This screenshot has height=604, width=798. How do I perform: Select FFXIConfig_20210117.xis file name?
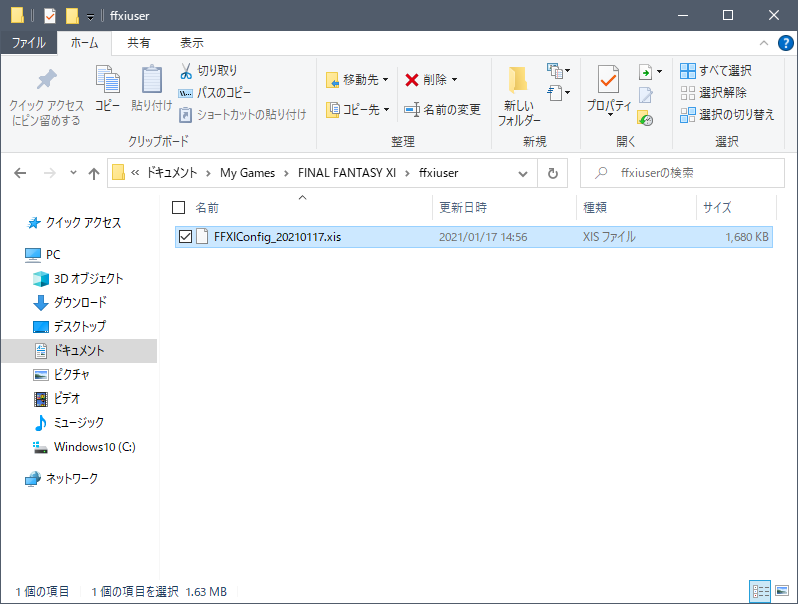(x=277, y=237)
